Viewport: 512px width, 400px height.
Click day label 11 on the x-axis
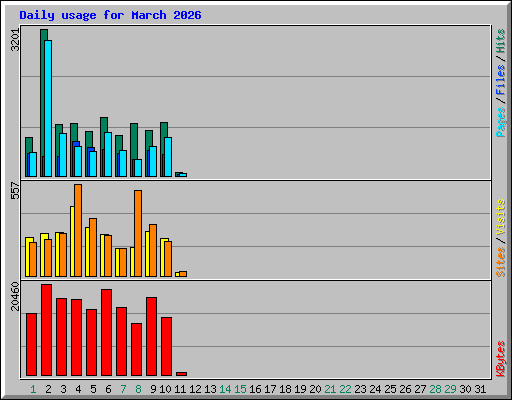point(180,389)
